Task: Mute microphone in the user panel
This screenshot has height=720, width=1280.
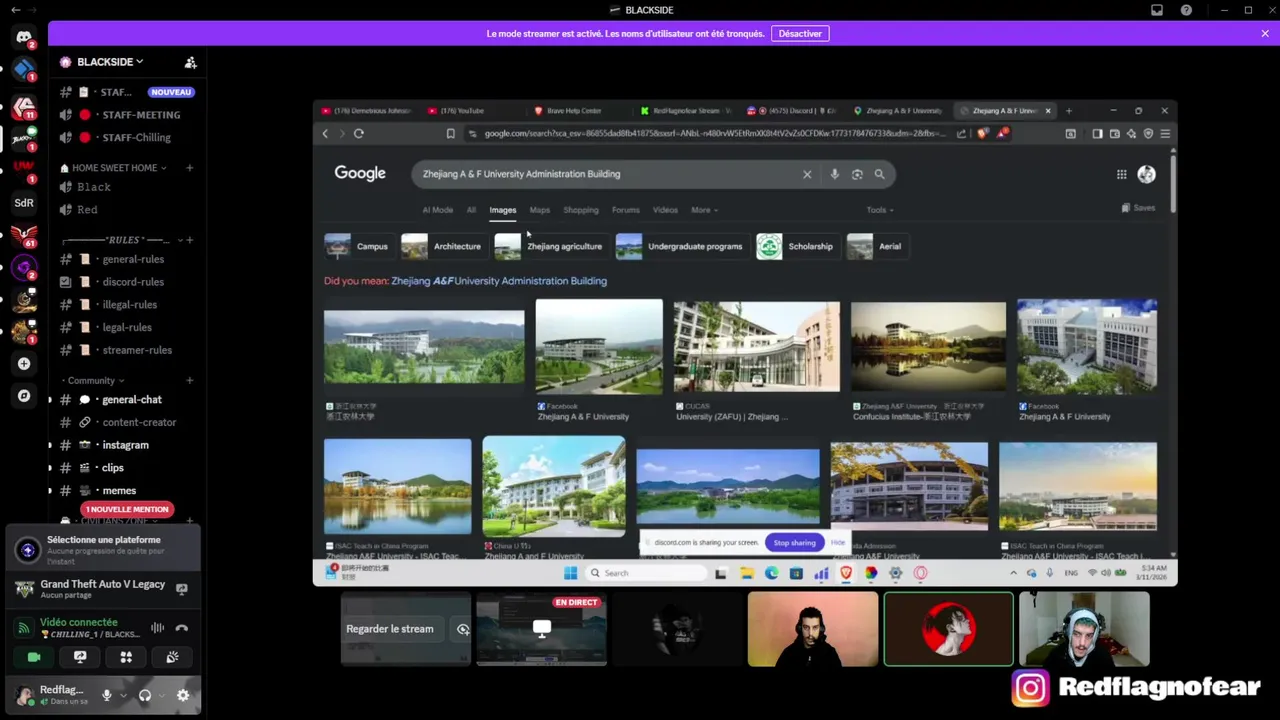Action: click(106, 695)
